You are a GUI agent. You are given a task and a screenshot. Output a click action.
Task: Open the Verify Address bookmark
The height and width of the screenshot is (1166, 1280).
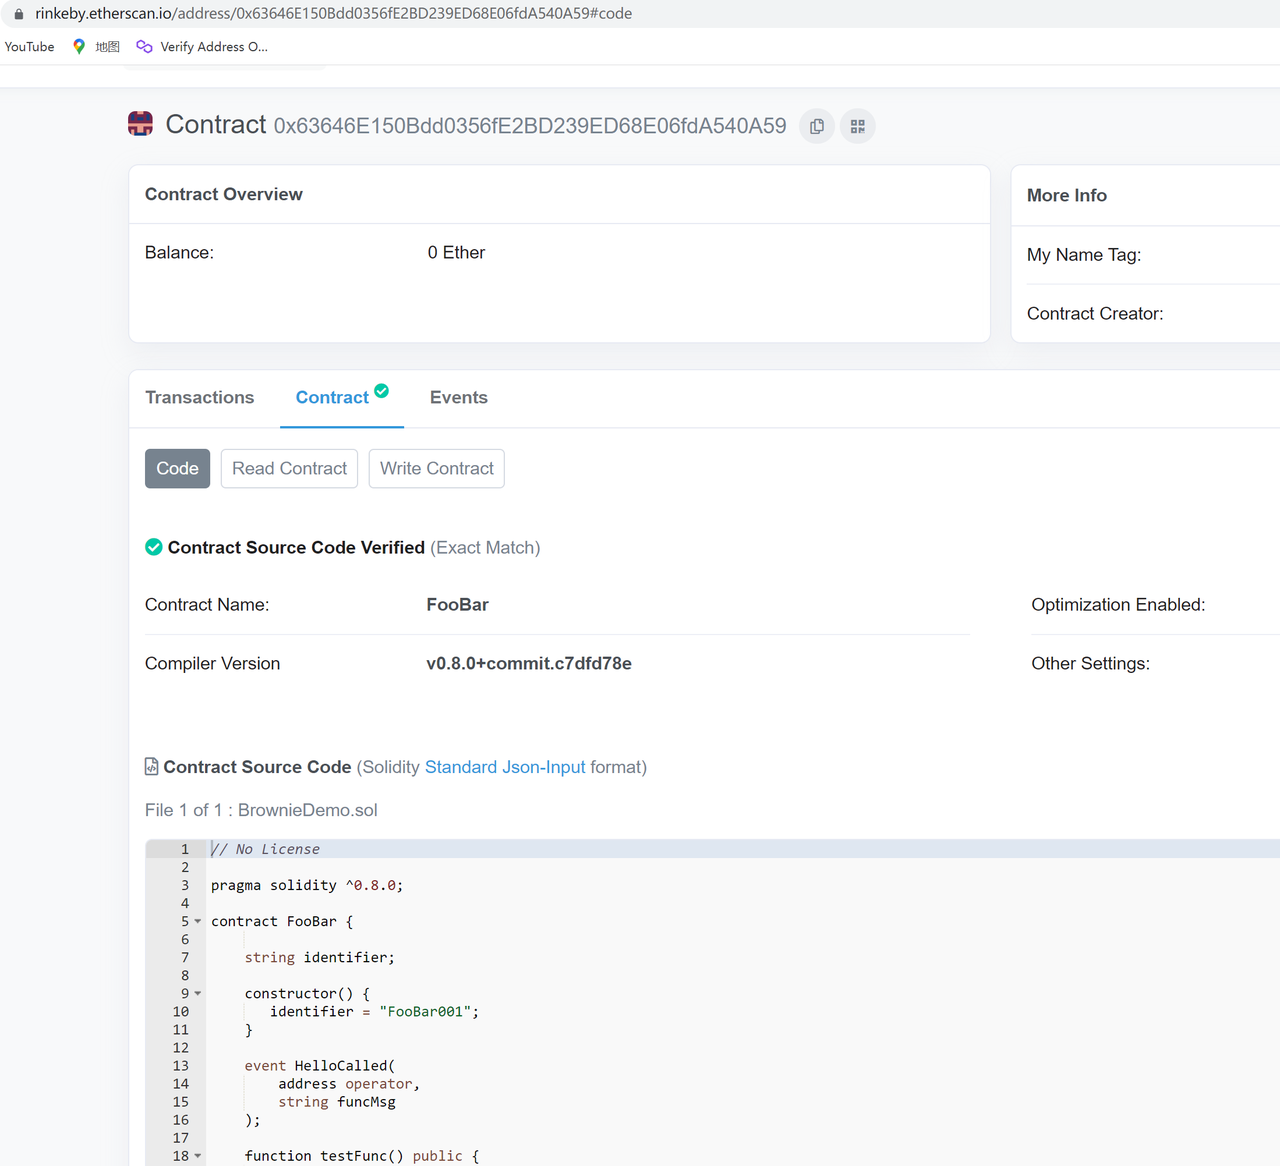pos(202,47)
